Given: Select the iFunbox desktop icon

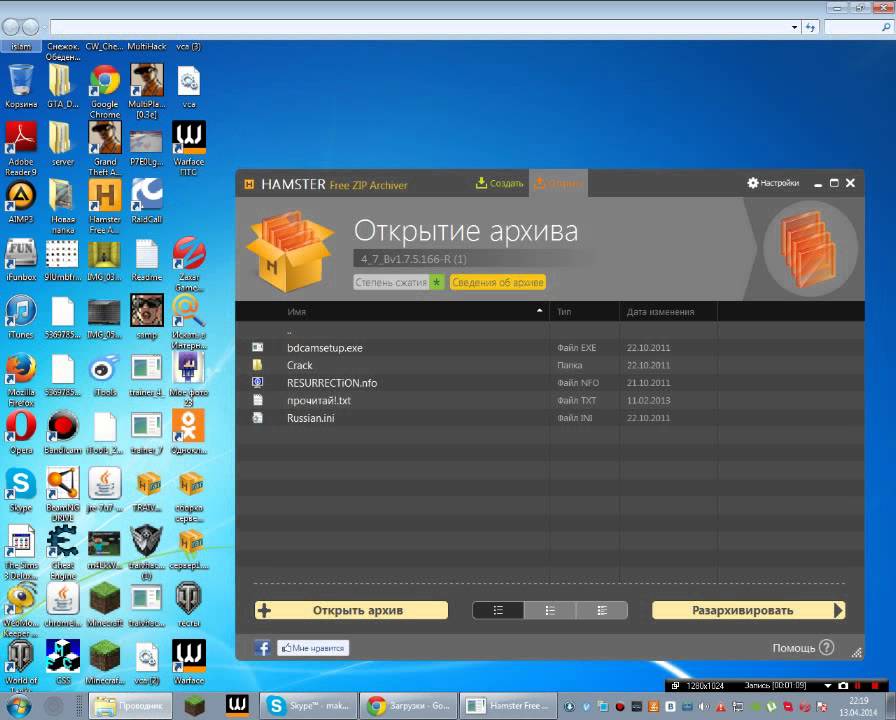Looking at the screenshot, I should pos(21,259).
